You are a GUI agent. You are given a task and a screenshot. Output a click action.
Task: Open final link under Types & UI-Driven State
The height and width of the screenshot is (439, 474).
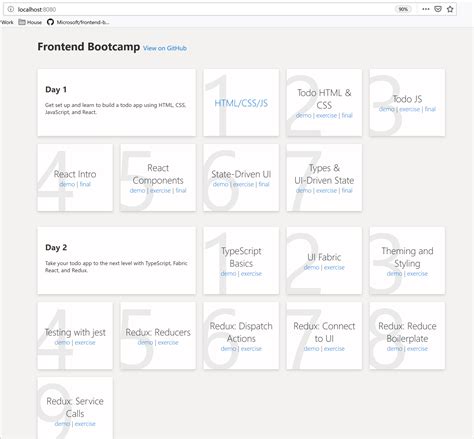tap(347, 190)
